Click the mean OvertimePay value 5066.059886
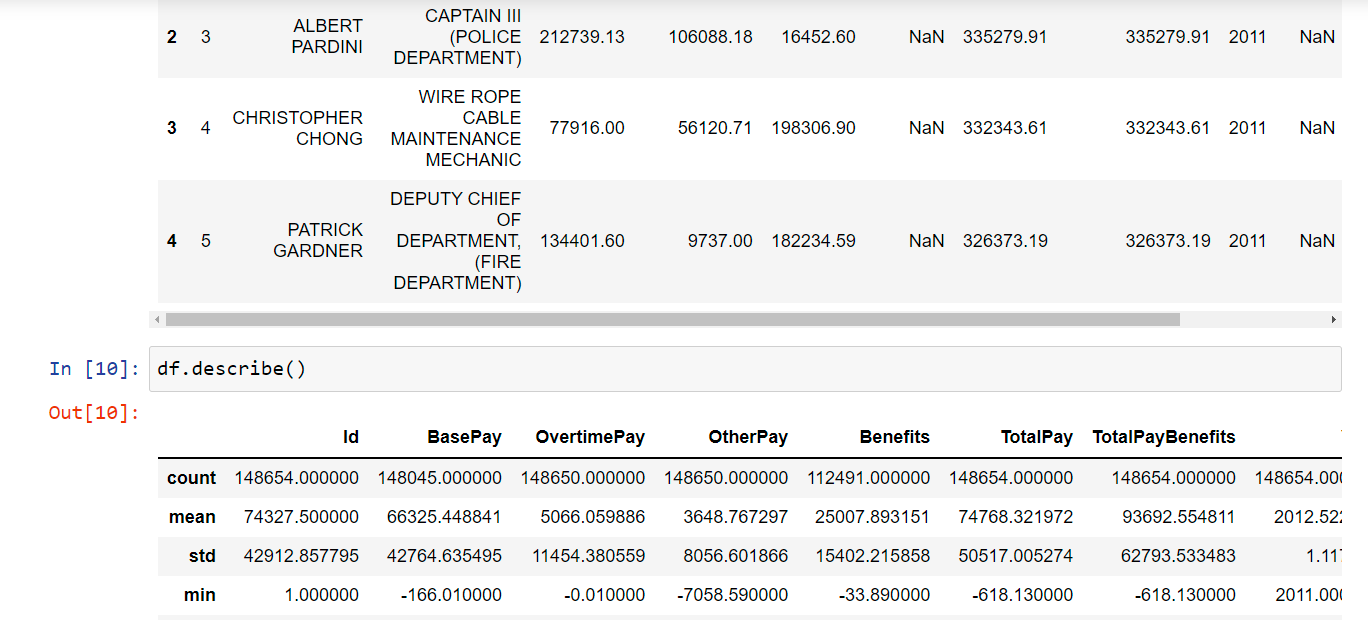The height and width of the screenshot is (620, 1368). [x=592, y=517]
